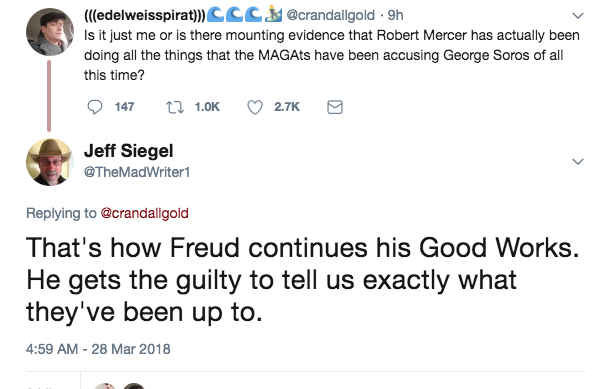Open the @TheMadWriter1 handle
The width and height of the screenshot is (616, 389).
click(x=137, y=172)
